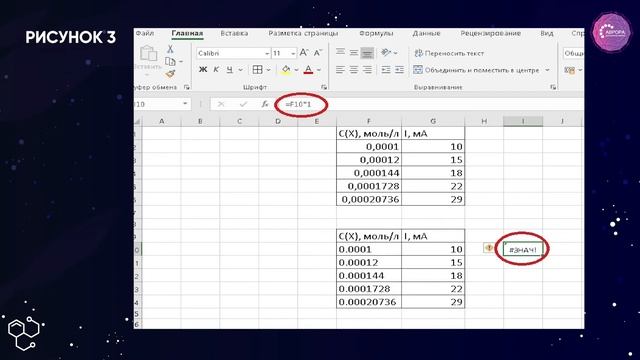Select cell with 0.0001728
Viewport: 640px width, 360px height.
(369, 289)
